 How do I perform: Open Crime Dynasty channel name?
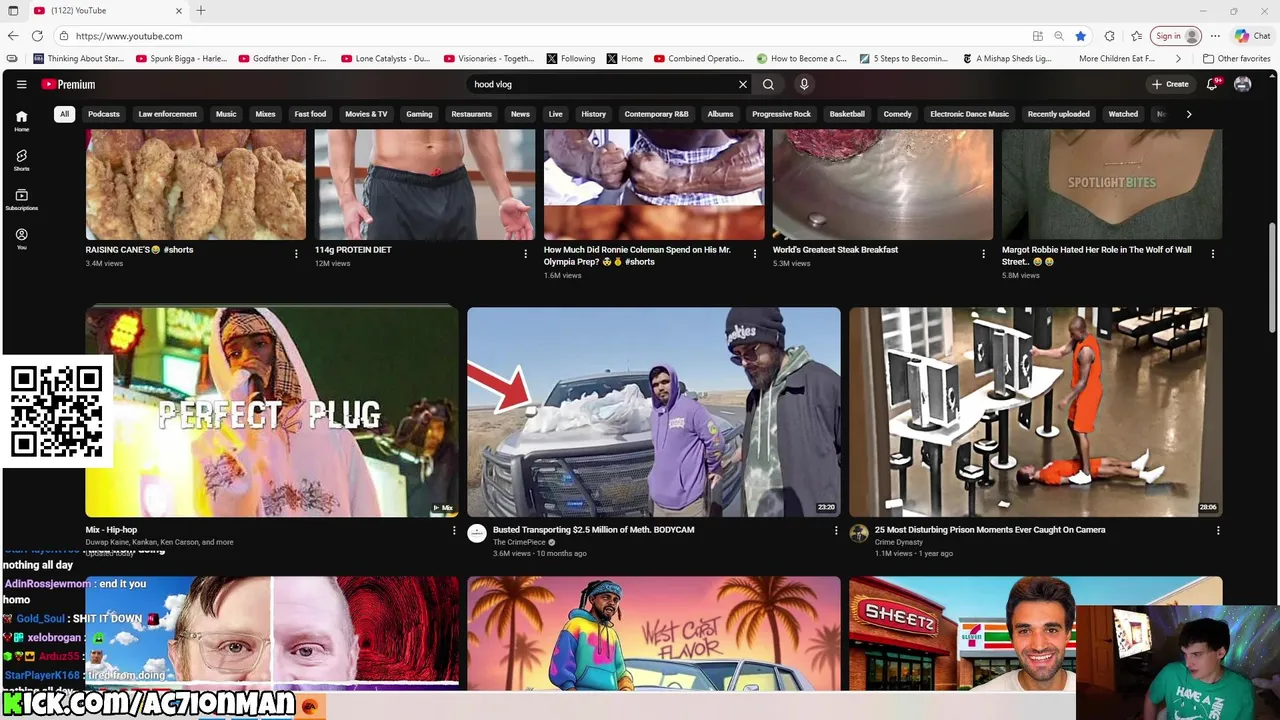pos(898,542)
